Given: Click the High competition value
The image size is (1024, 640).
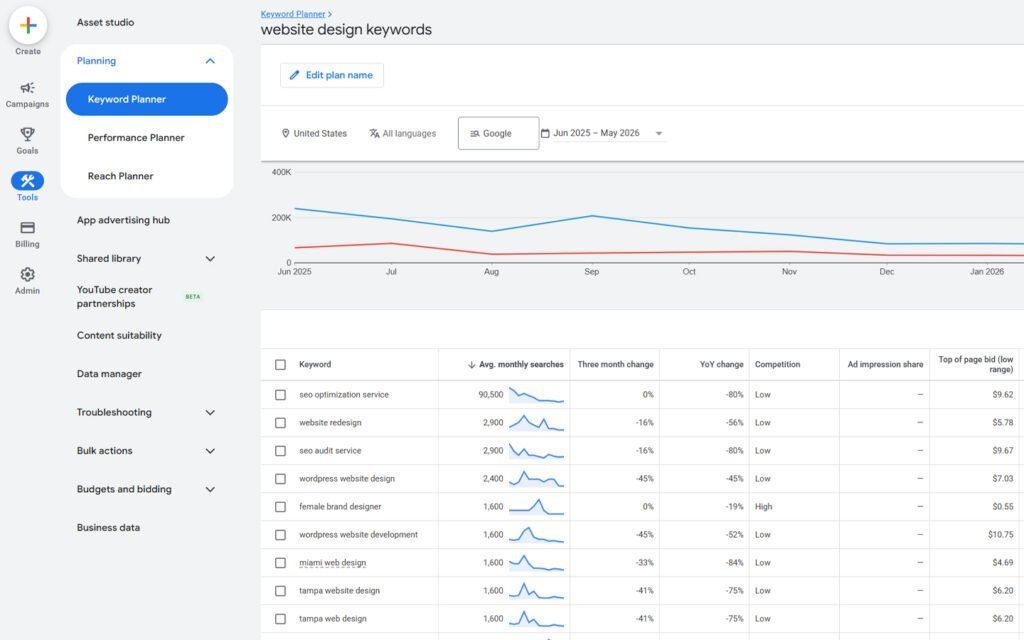Looking at the screenshot, I should pyautogui.click(x=763, y=506).
